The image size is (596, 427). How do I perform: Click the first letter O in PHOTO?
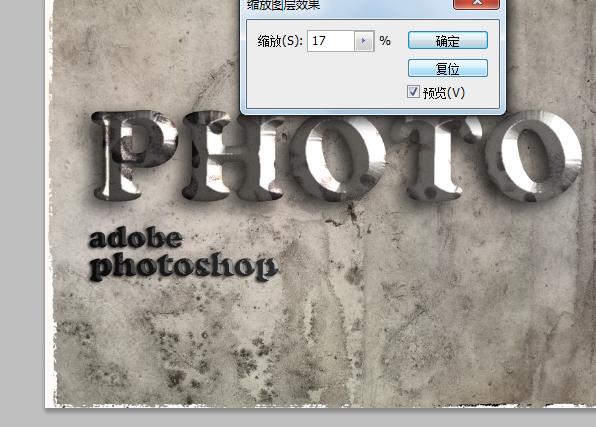[336, 157]
